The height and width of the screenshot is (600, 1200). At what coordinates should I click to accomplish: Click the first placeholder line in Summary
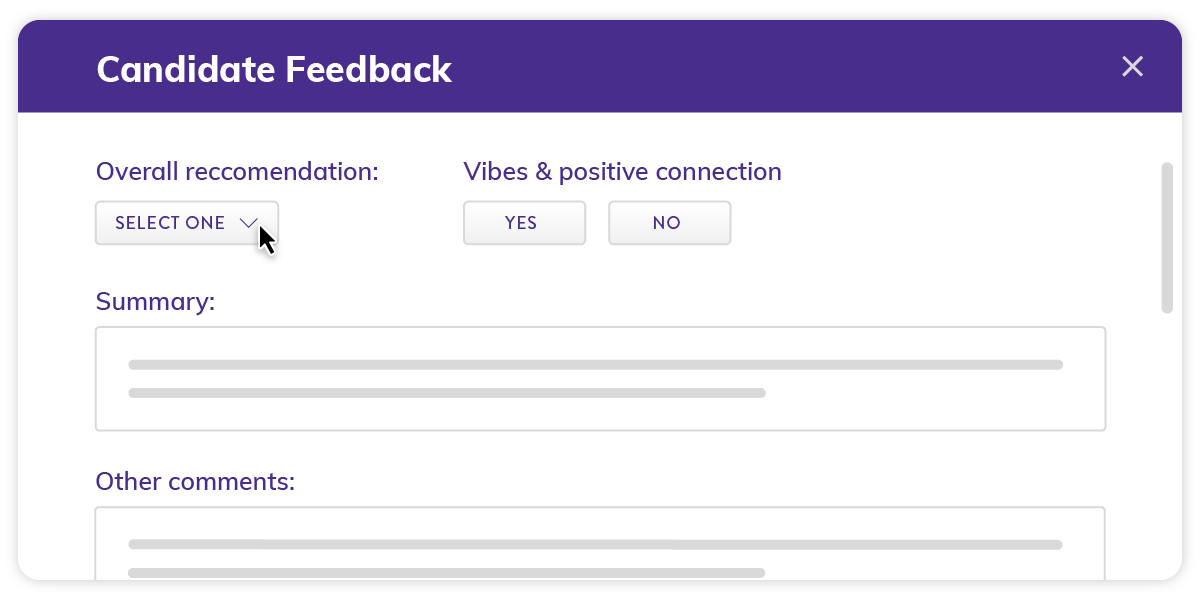tap(595, 364)
